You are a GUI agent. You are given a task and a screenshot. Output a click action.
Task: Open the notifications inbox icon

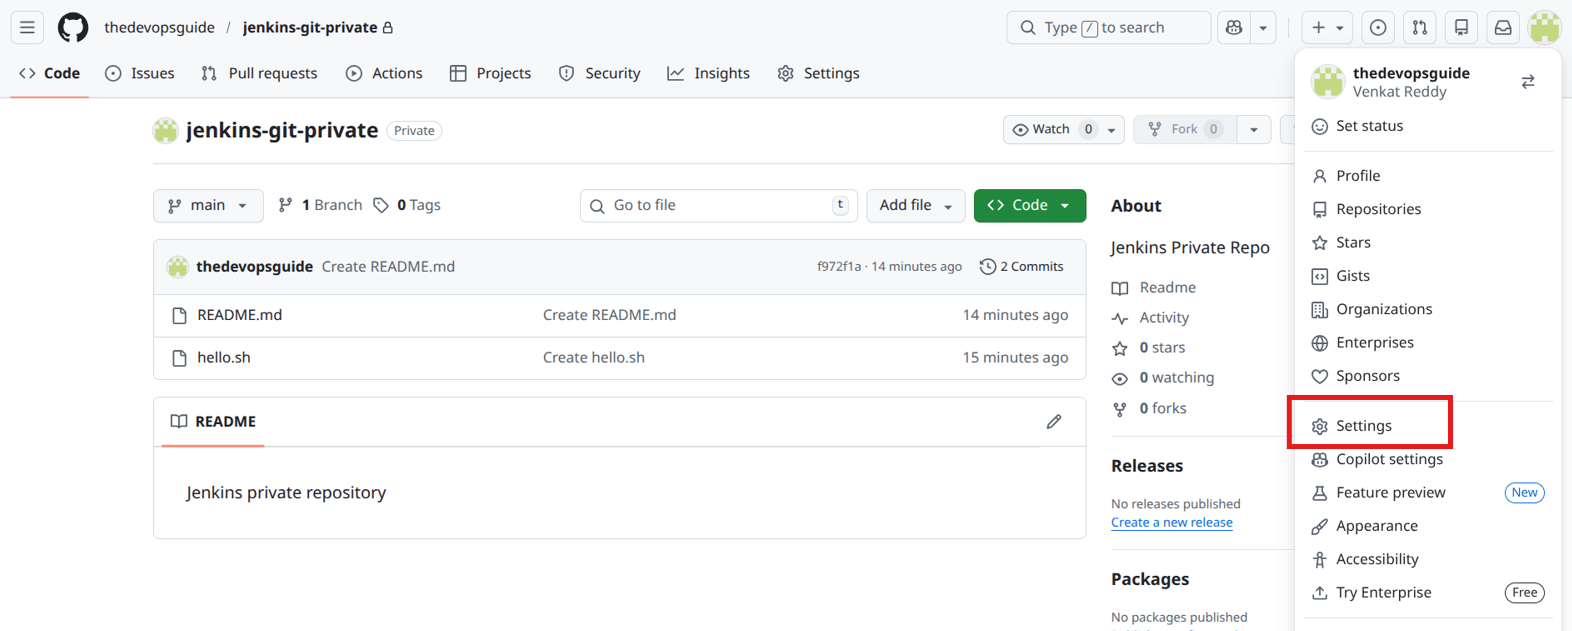pos(1503,28)
